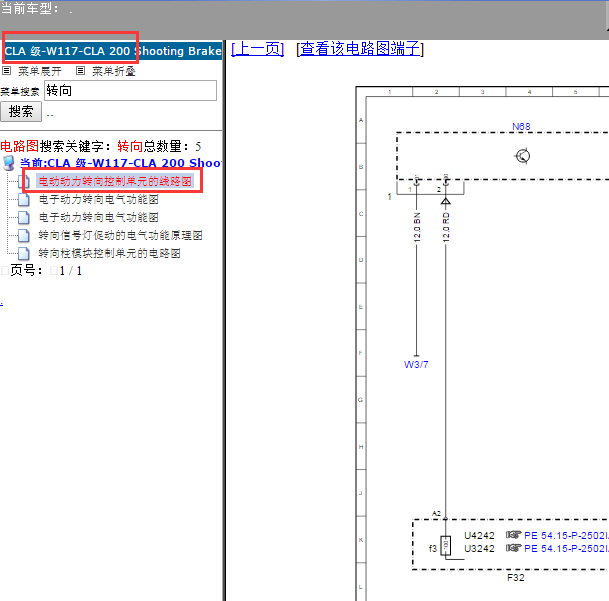Screen dimensions: 609x601
Task: Open the 查看该电路图端子 link
Action: tap(360, 49)
